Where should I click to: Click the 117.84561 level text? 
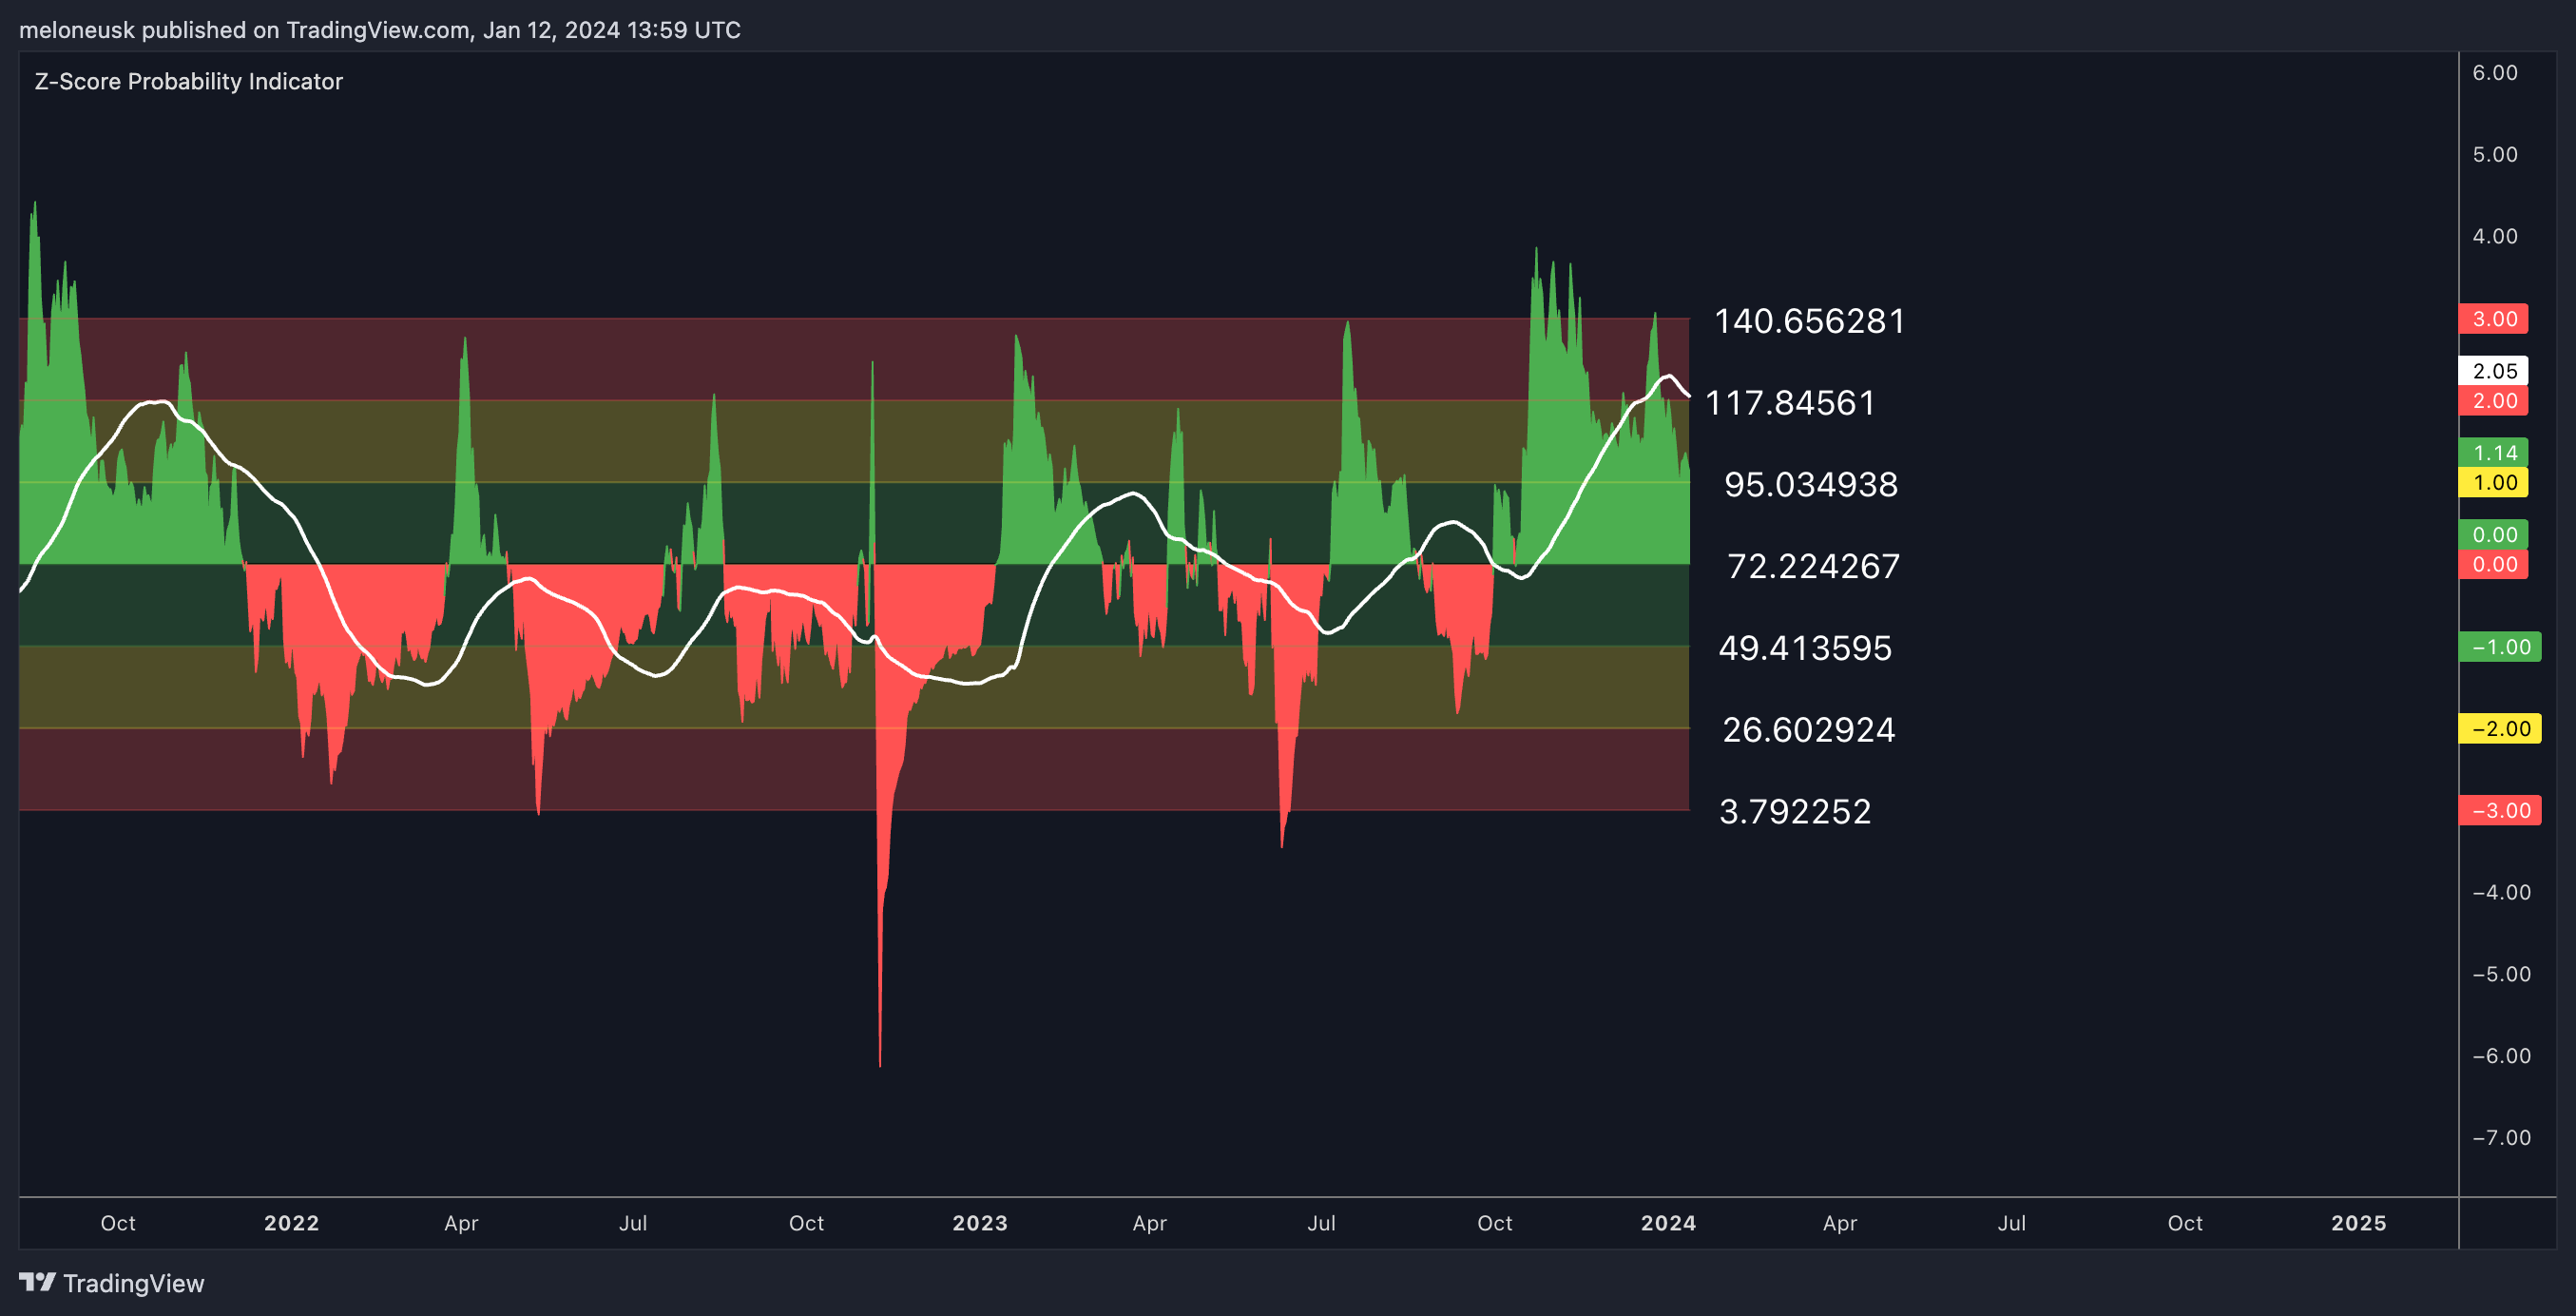tap(1789, 403)
